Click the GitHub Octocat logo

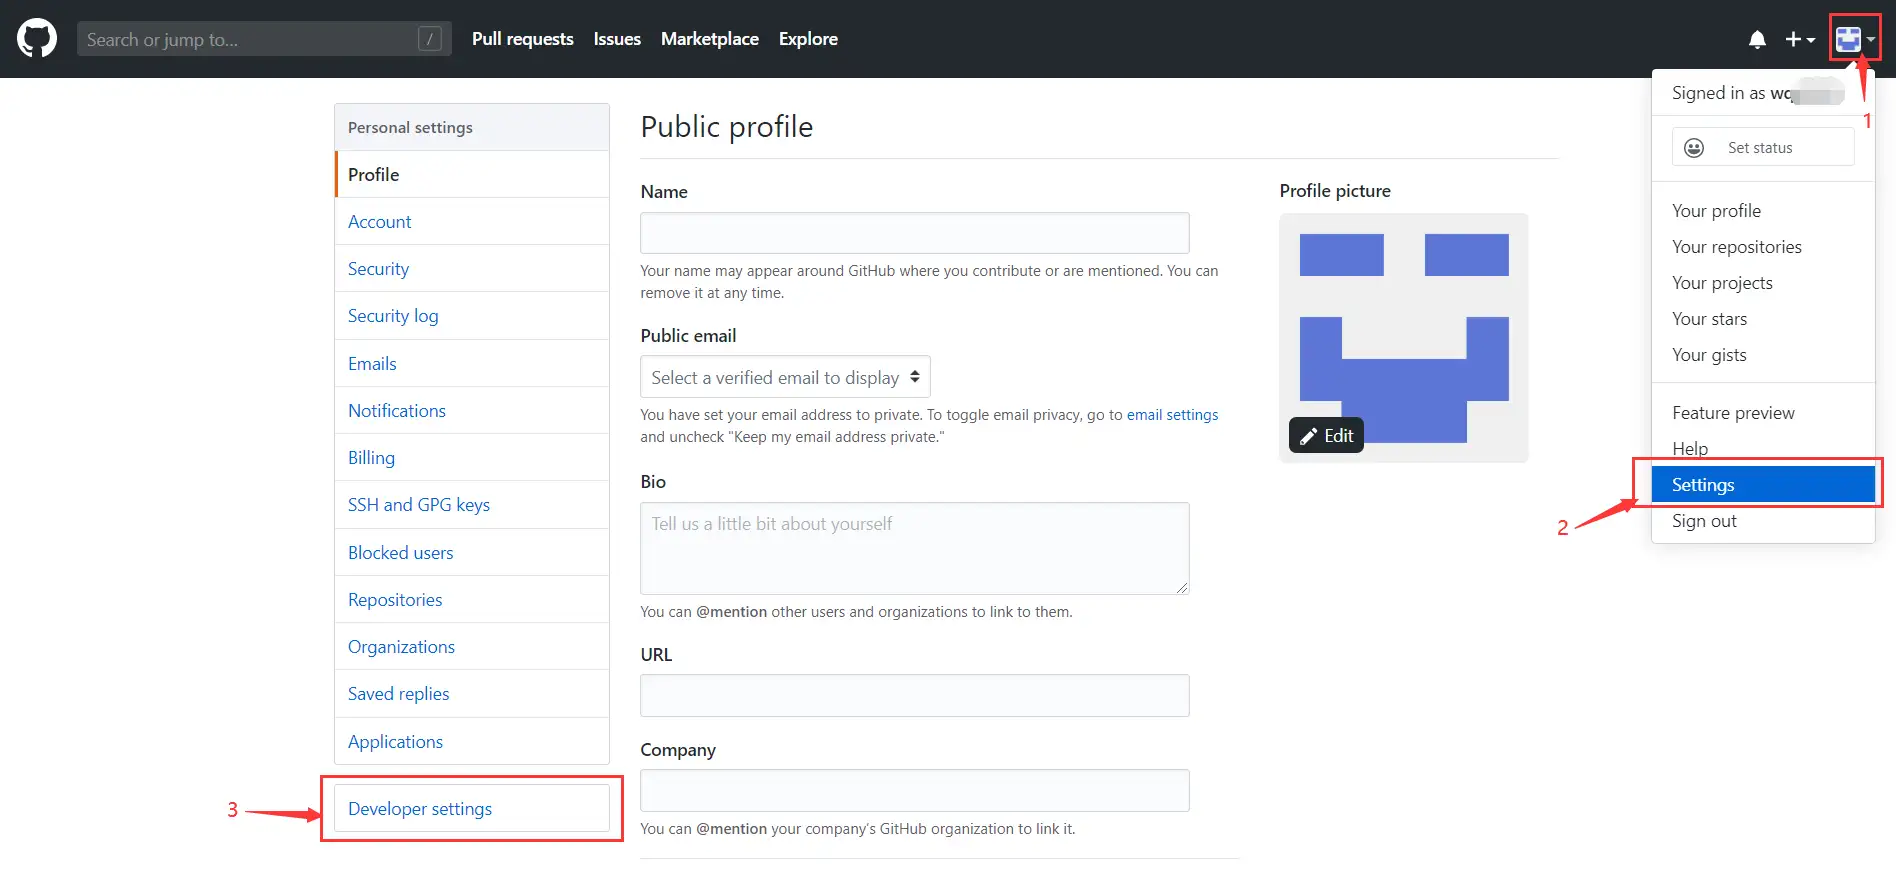(x=37, y=39)
